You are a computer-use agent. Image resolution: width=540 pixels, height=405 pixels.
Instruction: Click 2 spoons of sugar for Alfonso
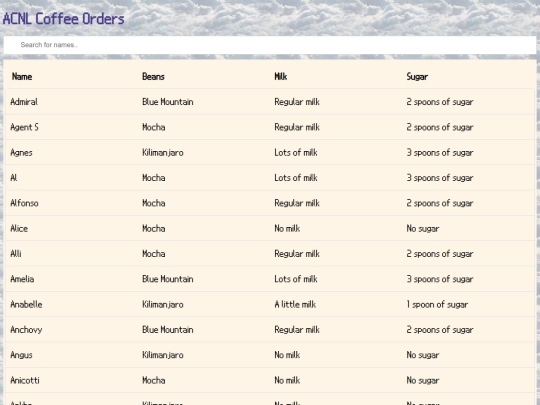pos(440,203)
